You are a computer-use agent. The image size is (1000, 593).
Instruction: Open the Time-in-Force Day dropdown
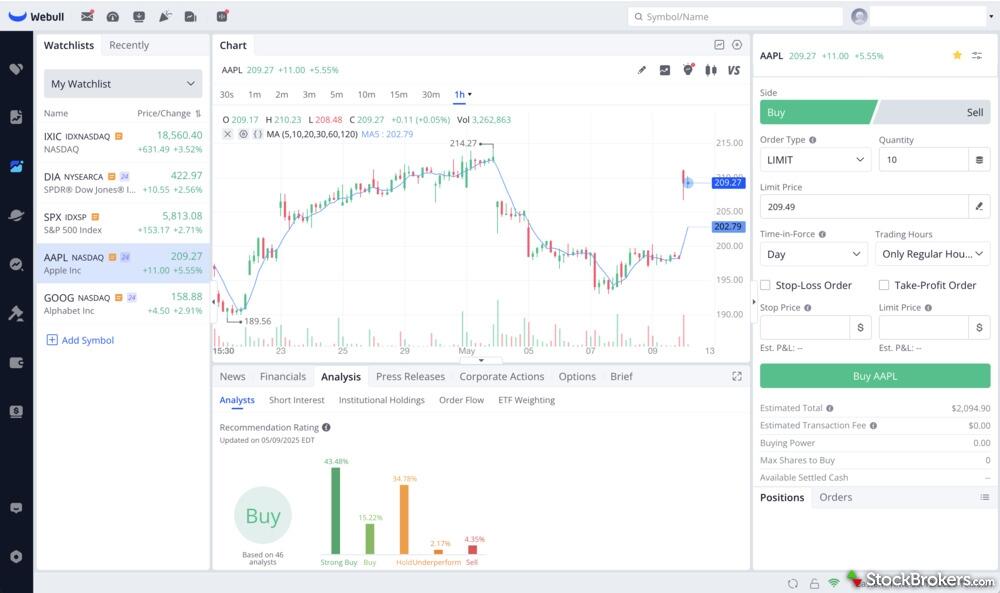click(813, 255)
